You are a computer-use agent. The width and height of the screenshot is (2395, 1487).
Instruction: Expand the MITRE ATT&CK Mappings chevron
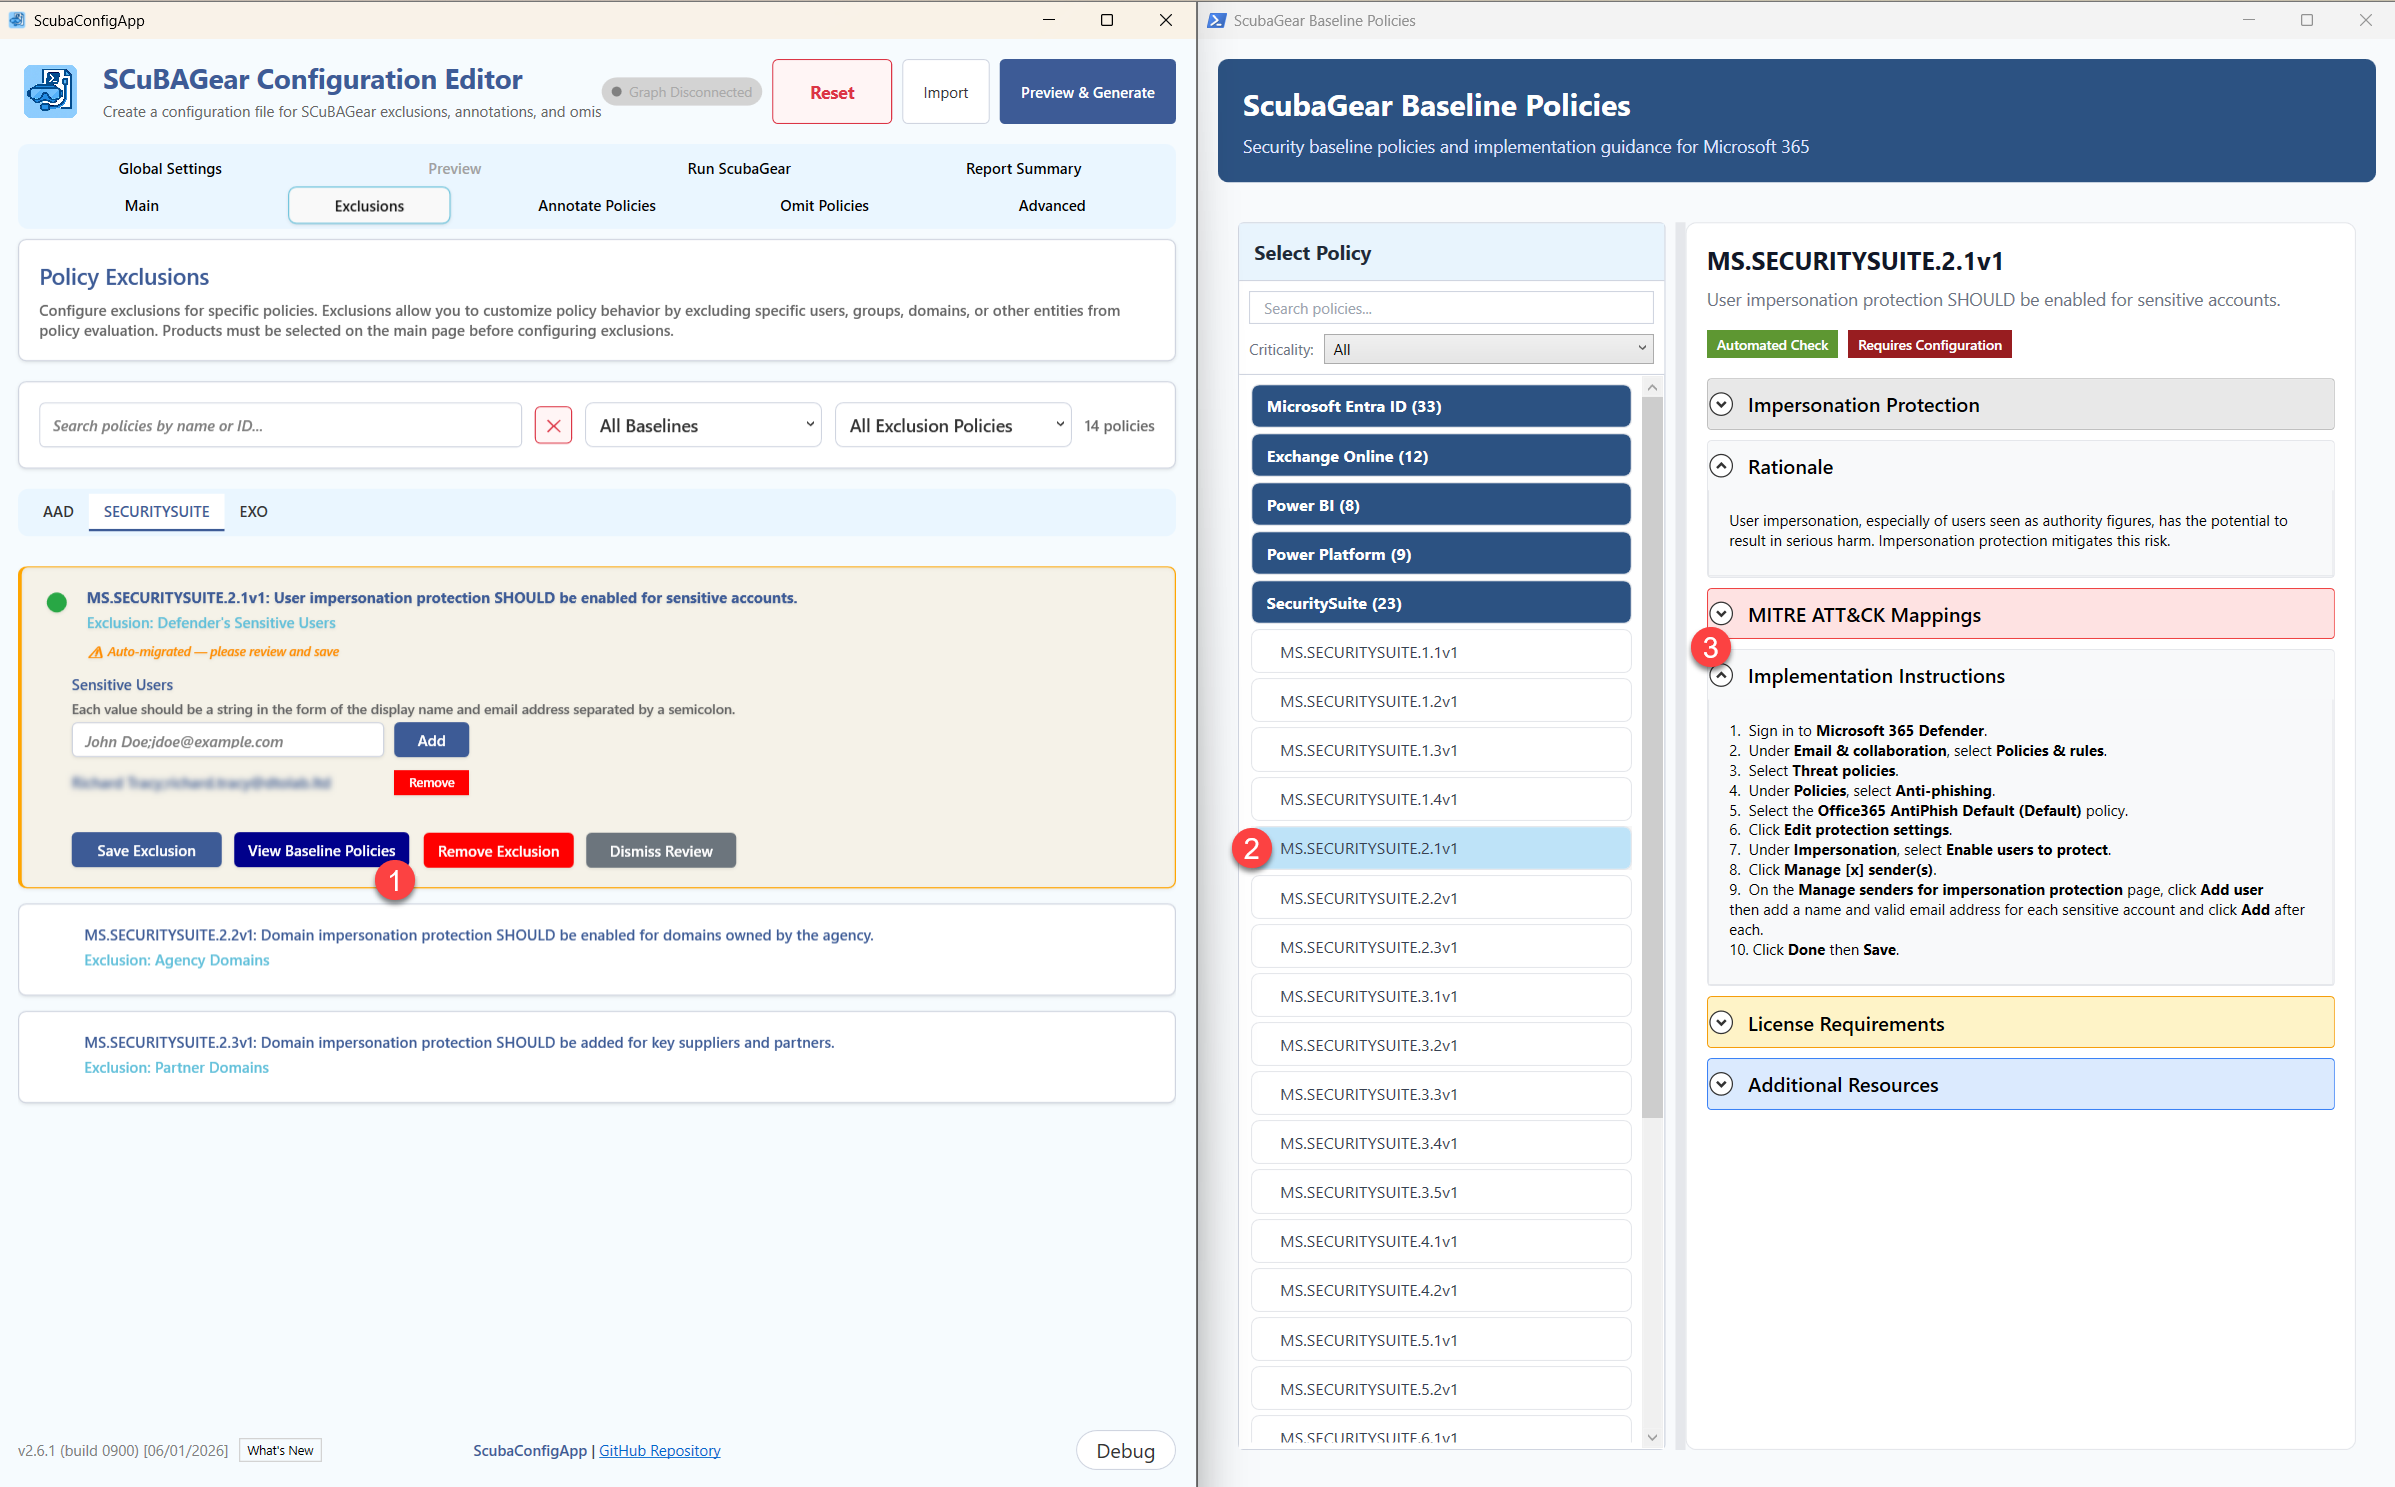click(1721, 614)
